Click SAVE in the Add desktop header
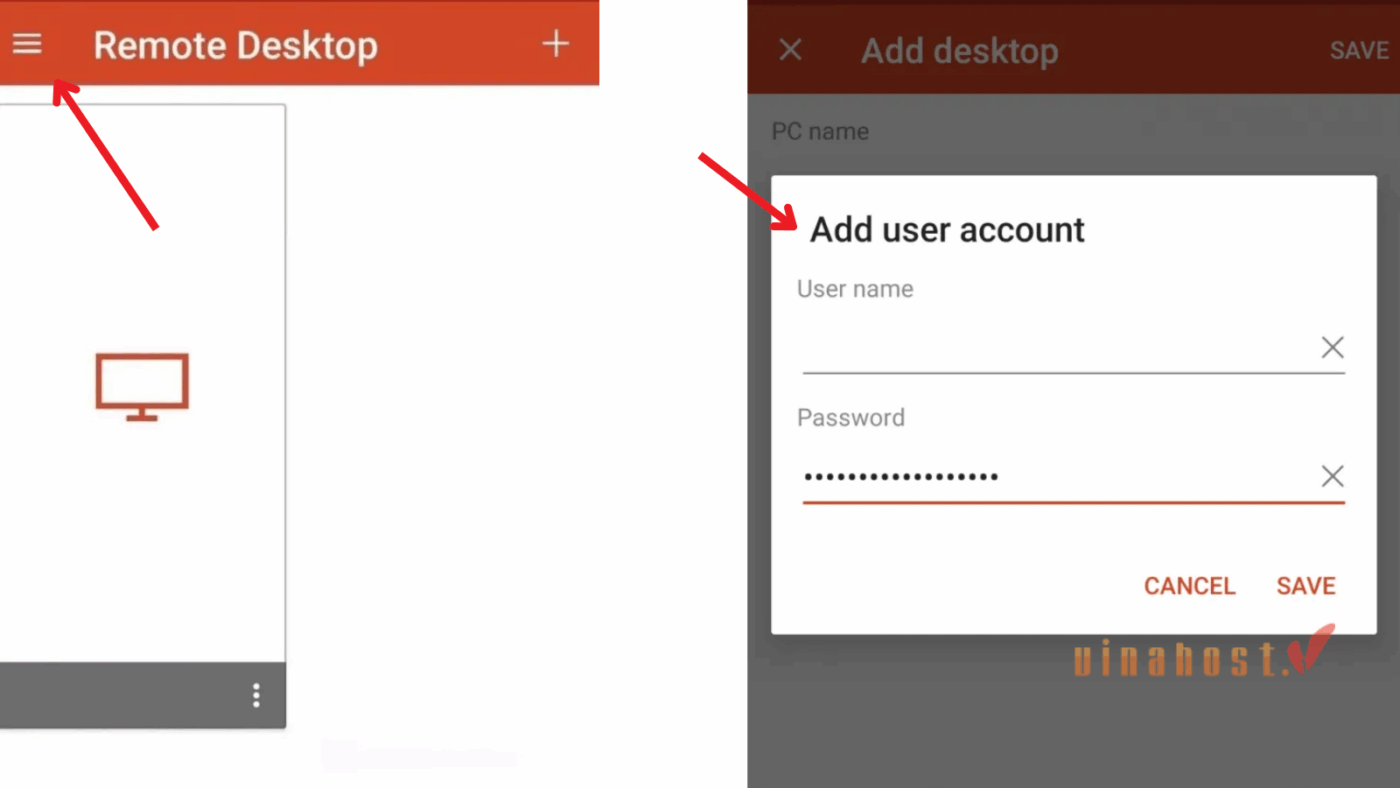This screenshot has width=1400, height=788. point(1359,51)
